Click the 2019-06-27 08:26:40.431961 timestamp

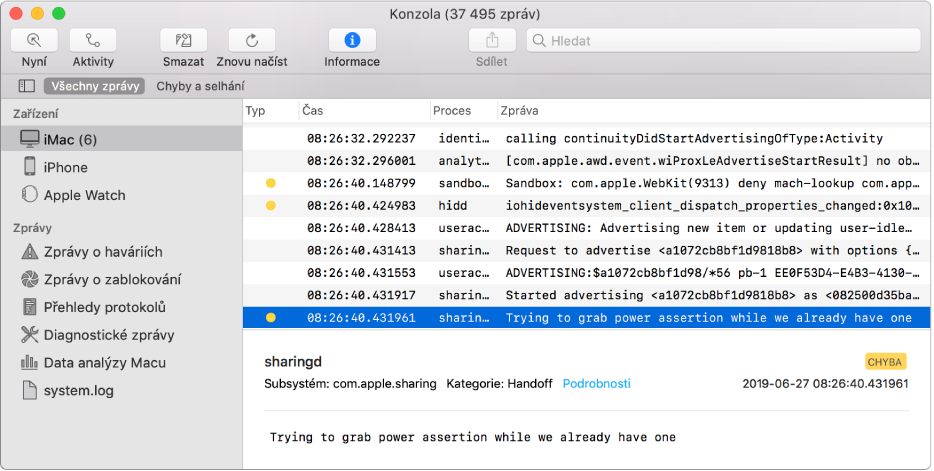[x=825, y=384]
